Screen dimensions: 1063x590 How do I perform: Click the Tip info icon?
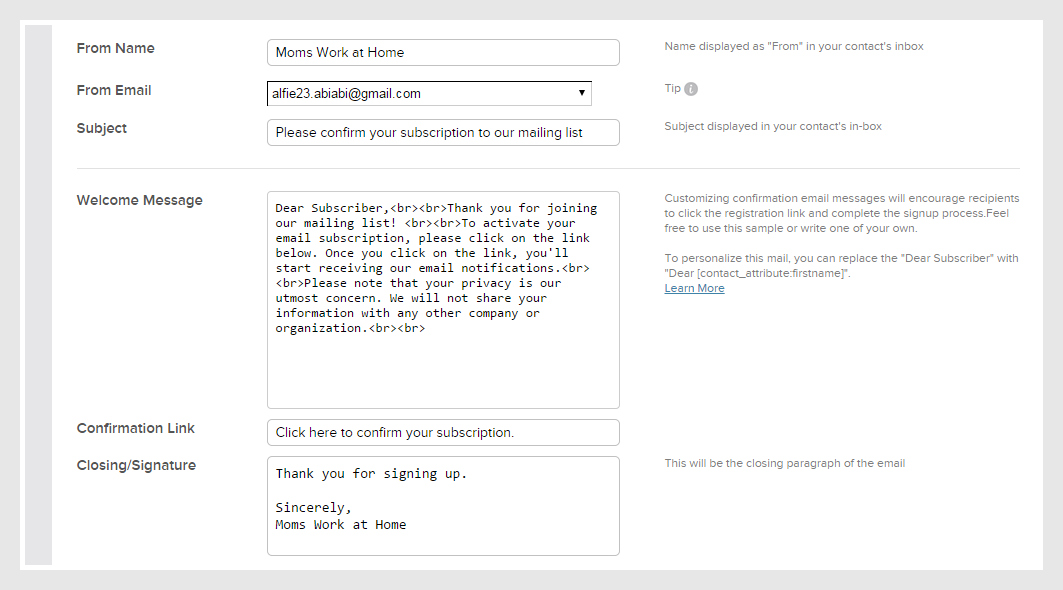[x=691, y=89]
